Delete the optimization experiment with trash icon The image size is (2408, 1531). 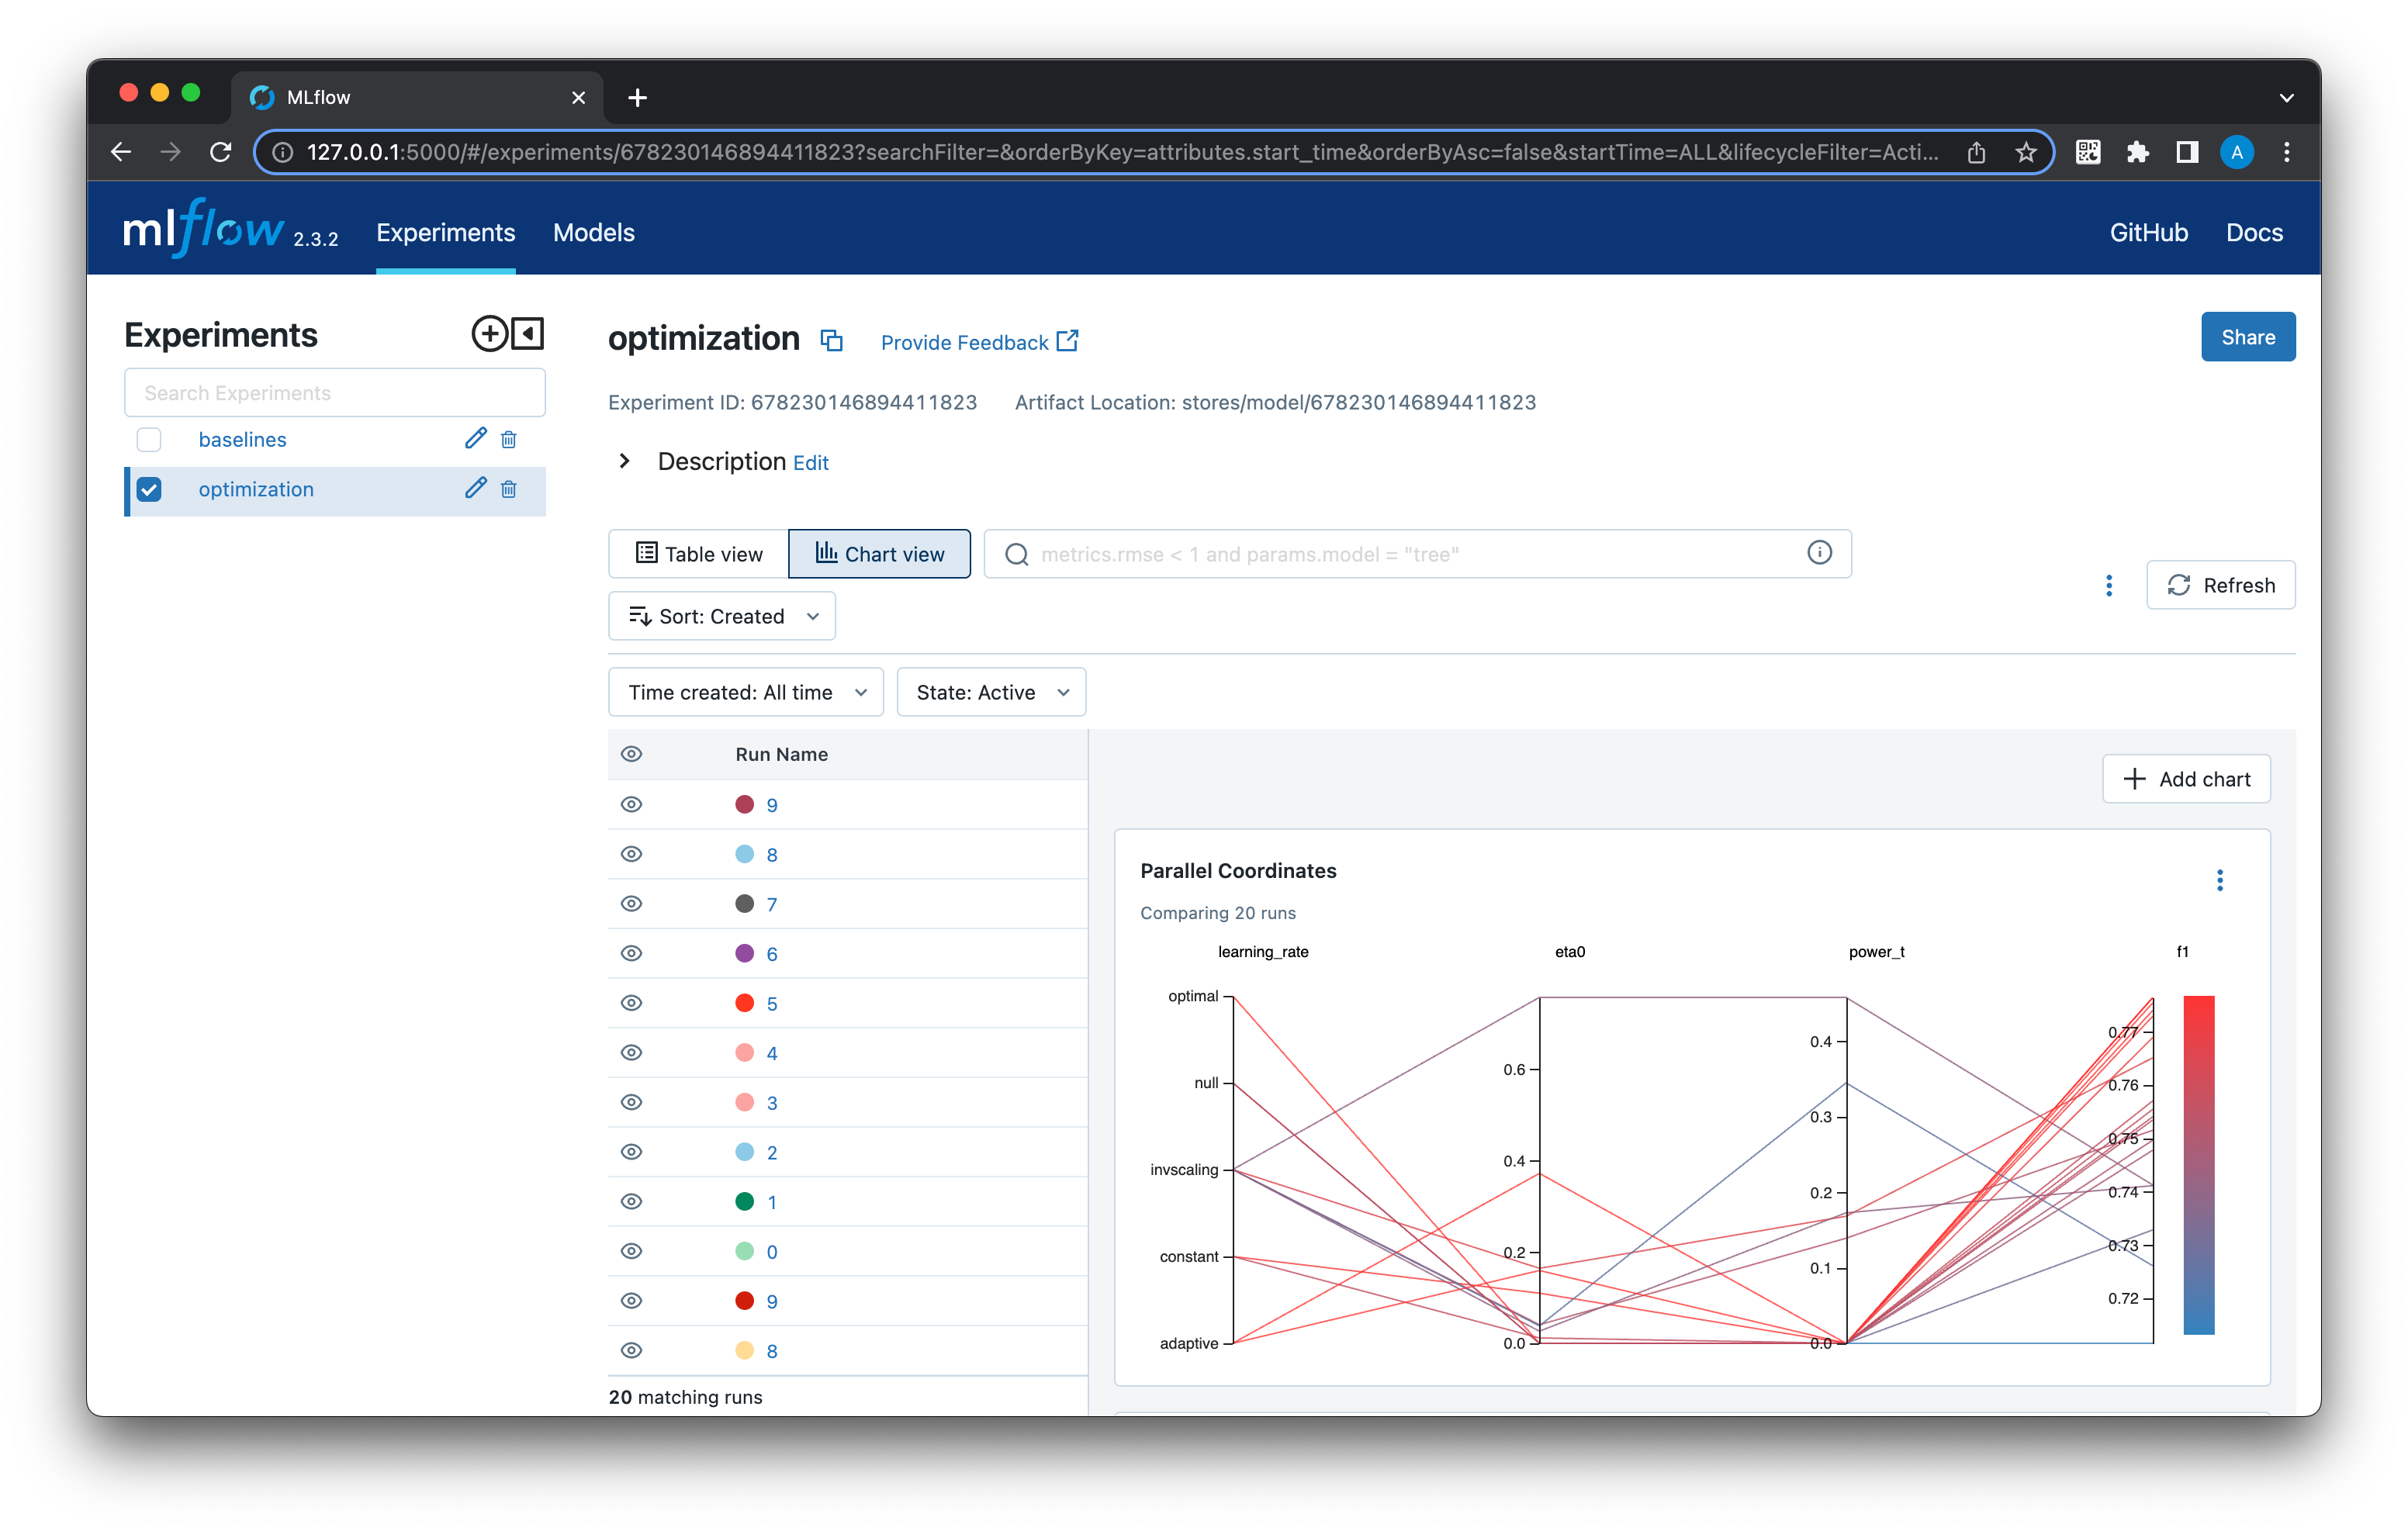point(509,489)
